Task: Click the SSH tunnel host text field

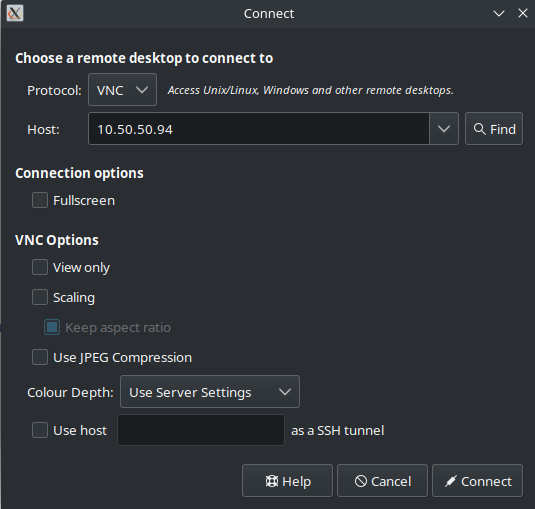Action: coord(201,430)
